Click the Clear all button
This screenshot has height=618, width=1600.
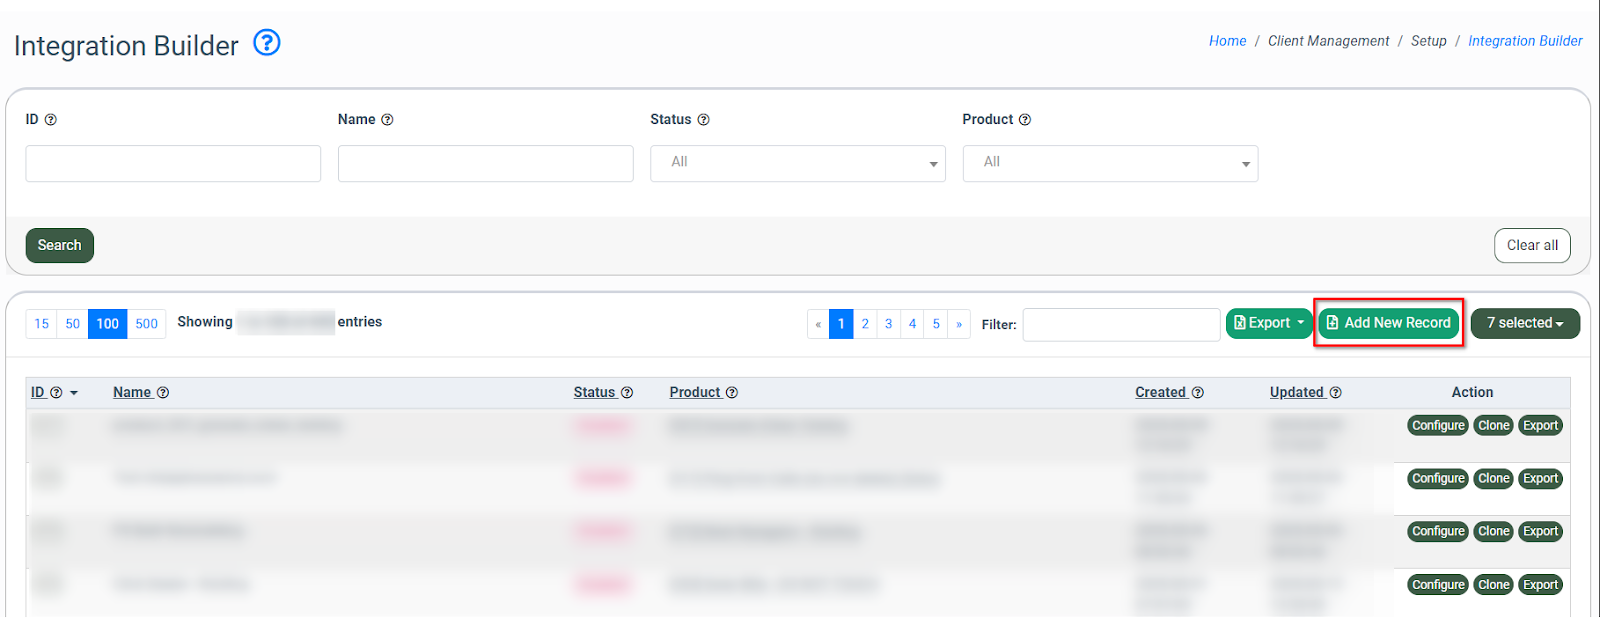(1531, 246)
